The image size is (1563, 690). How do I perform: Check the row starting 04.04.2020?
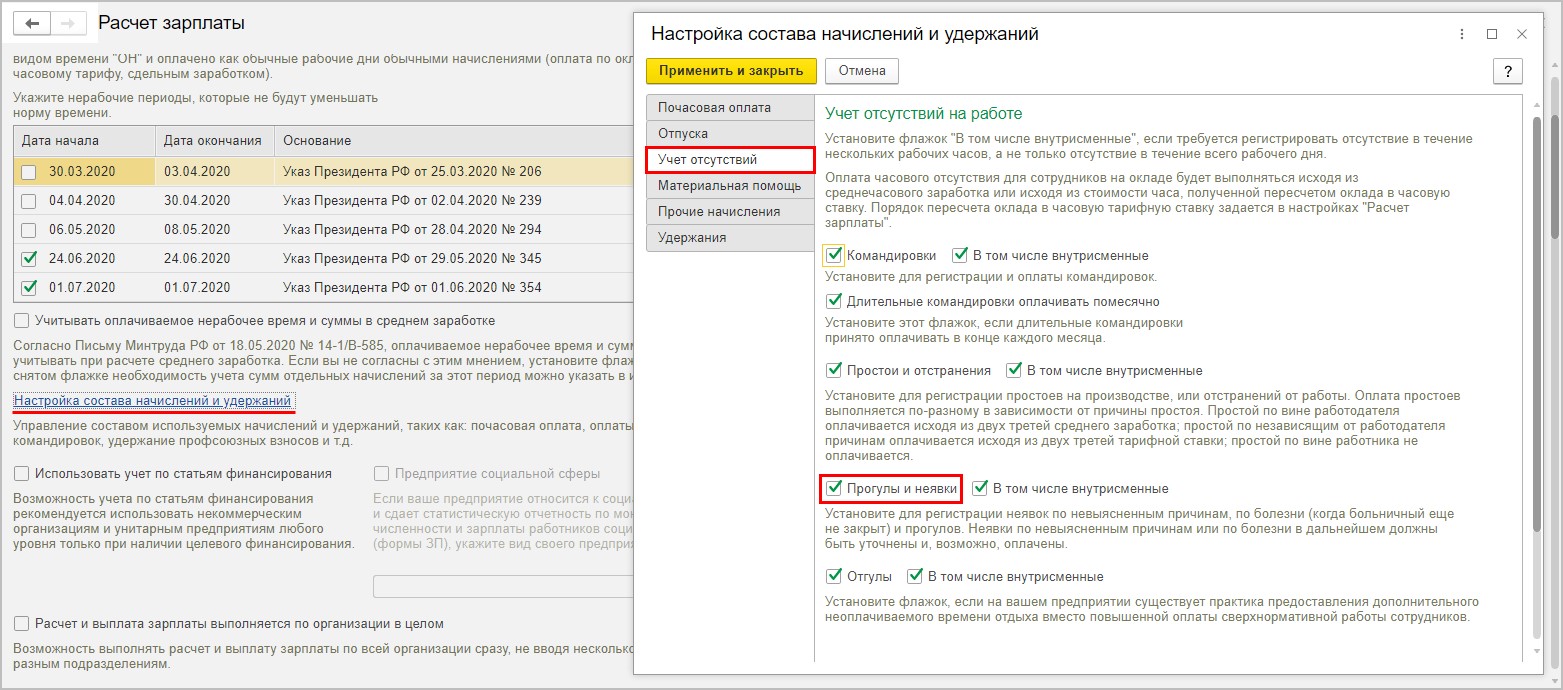coord(29,200)
